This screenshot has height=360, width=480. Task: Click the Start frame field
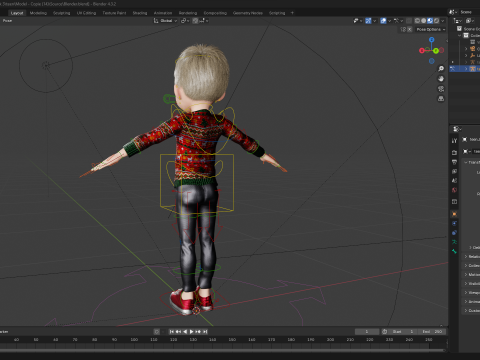click(403, 332)
